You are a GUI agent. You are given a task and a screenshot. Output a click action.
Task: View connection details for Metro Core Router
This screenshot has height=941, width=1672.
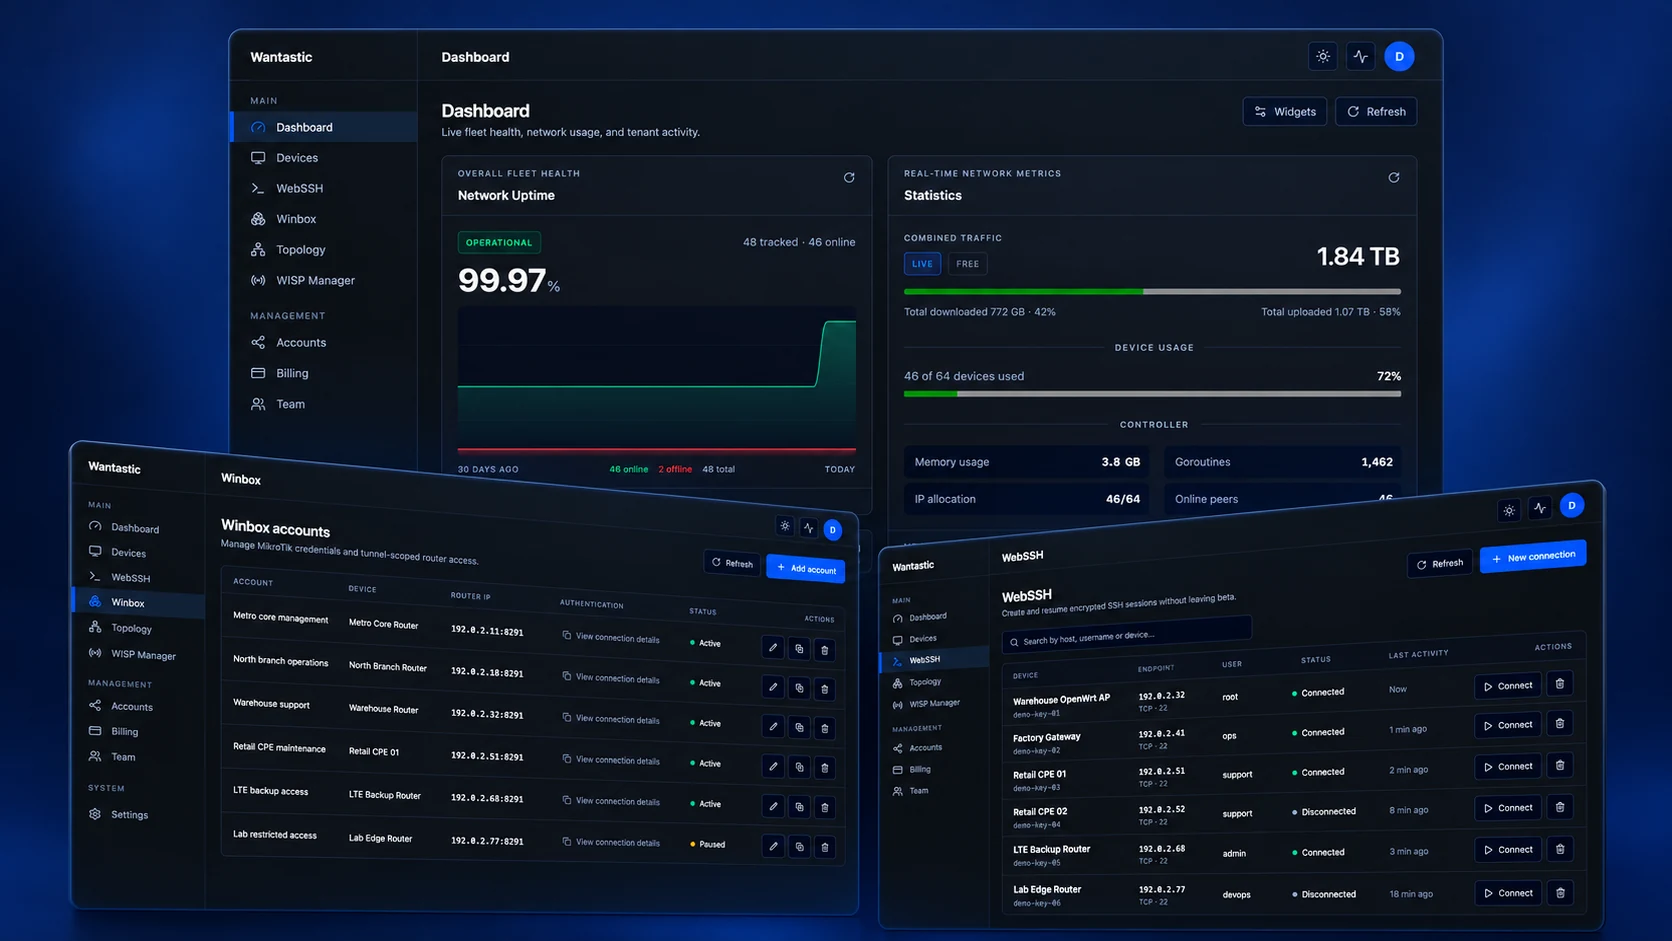coord(611,637)
